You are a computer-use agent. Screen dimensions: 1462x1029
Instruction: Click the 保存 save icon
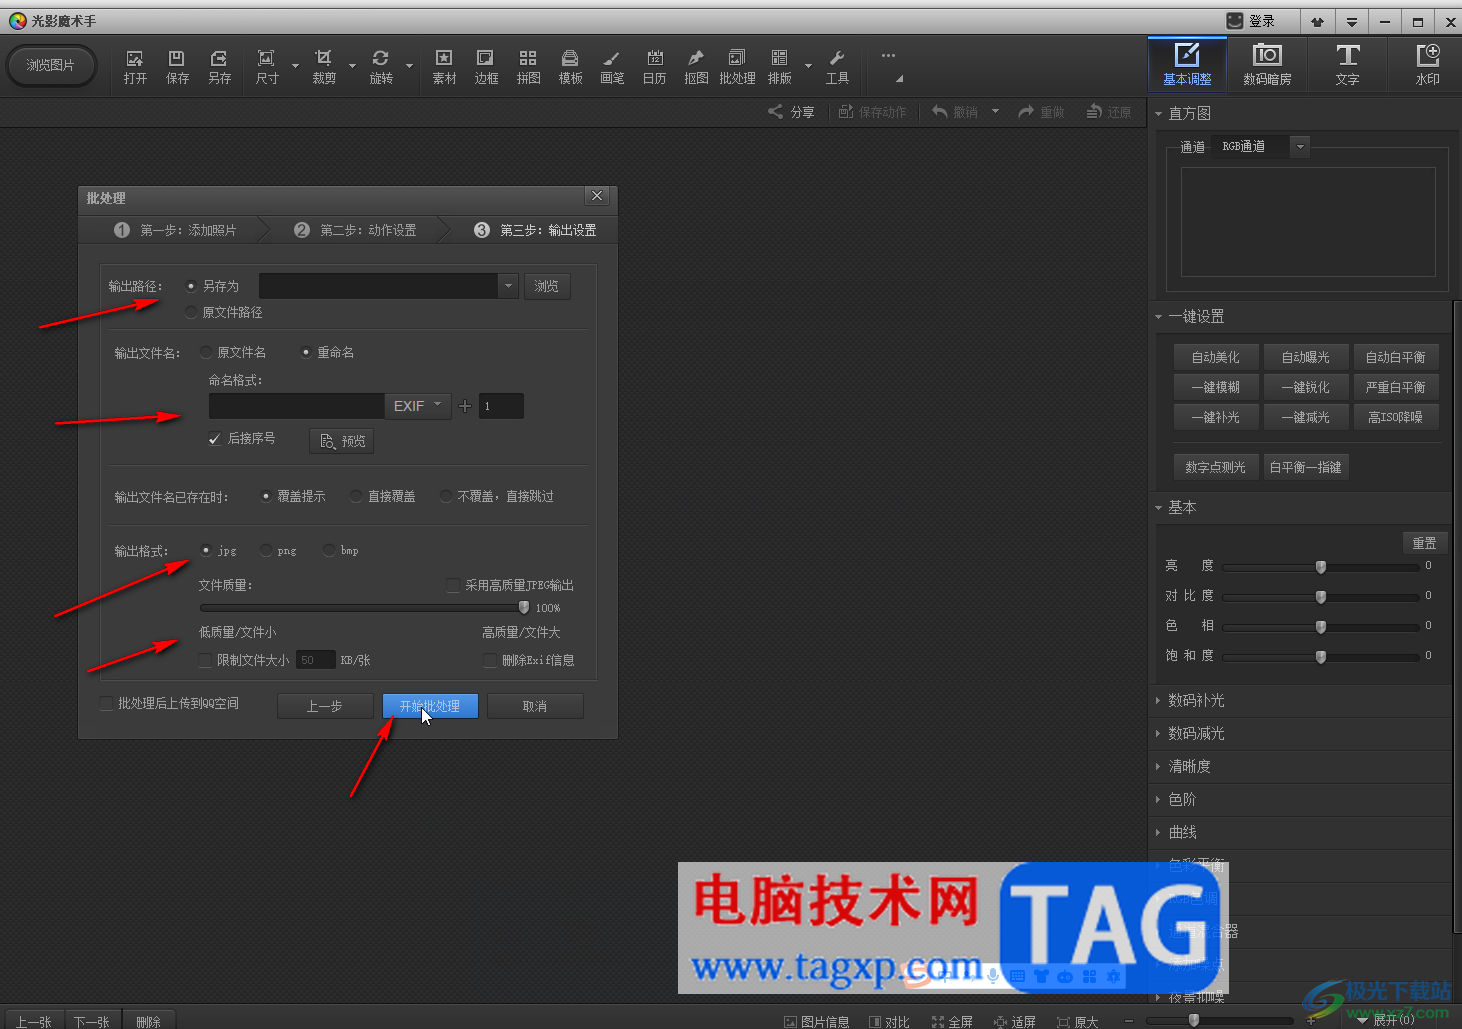tap(177, 67)
